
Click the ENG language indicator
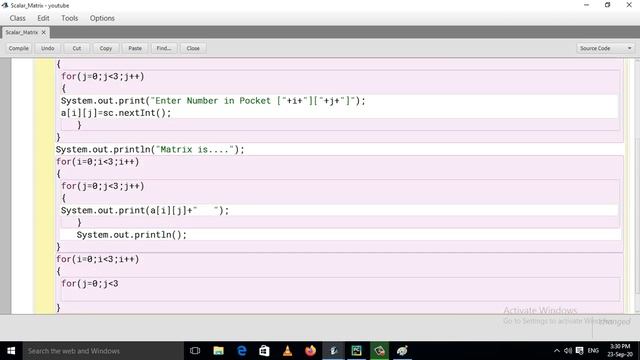point(593,351)
